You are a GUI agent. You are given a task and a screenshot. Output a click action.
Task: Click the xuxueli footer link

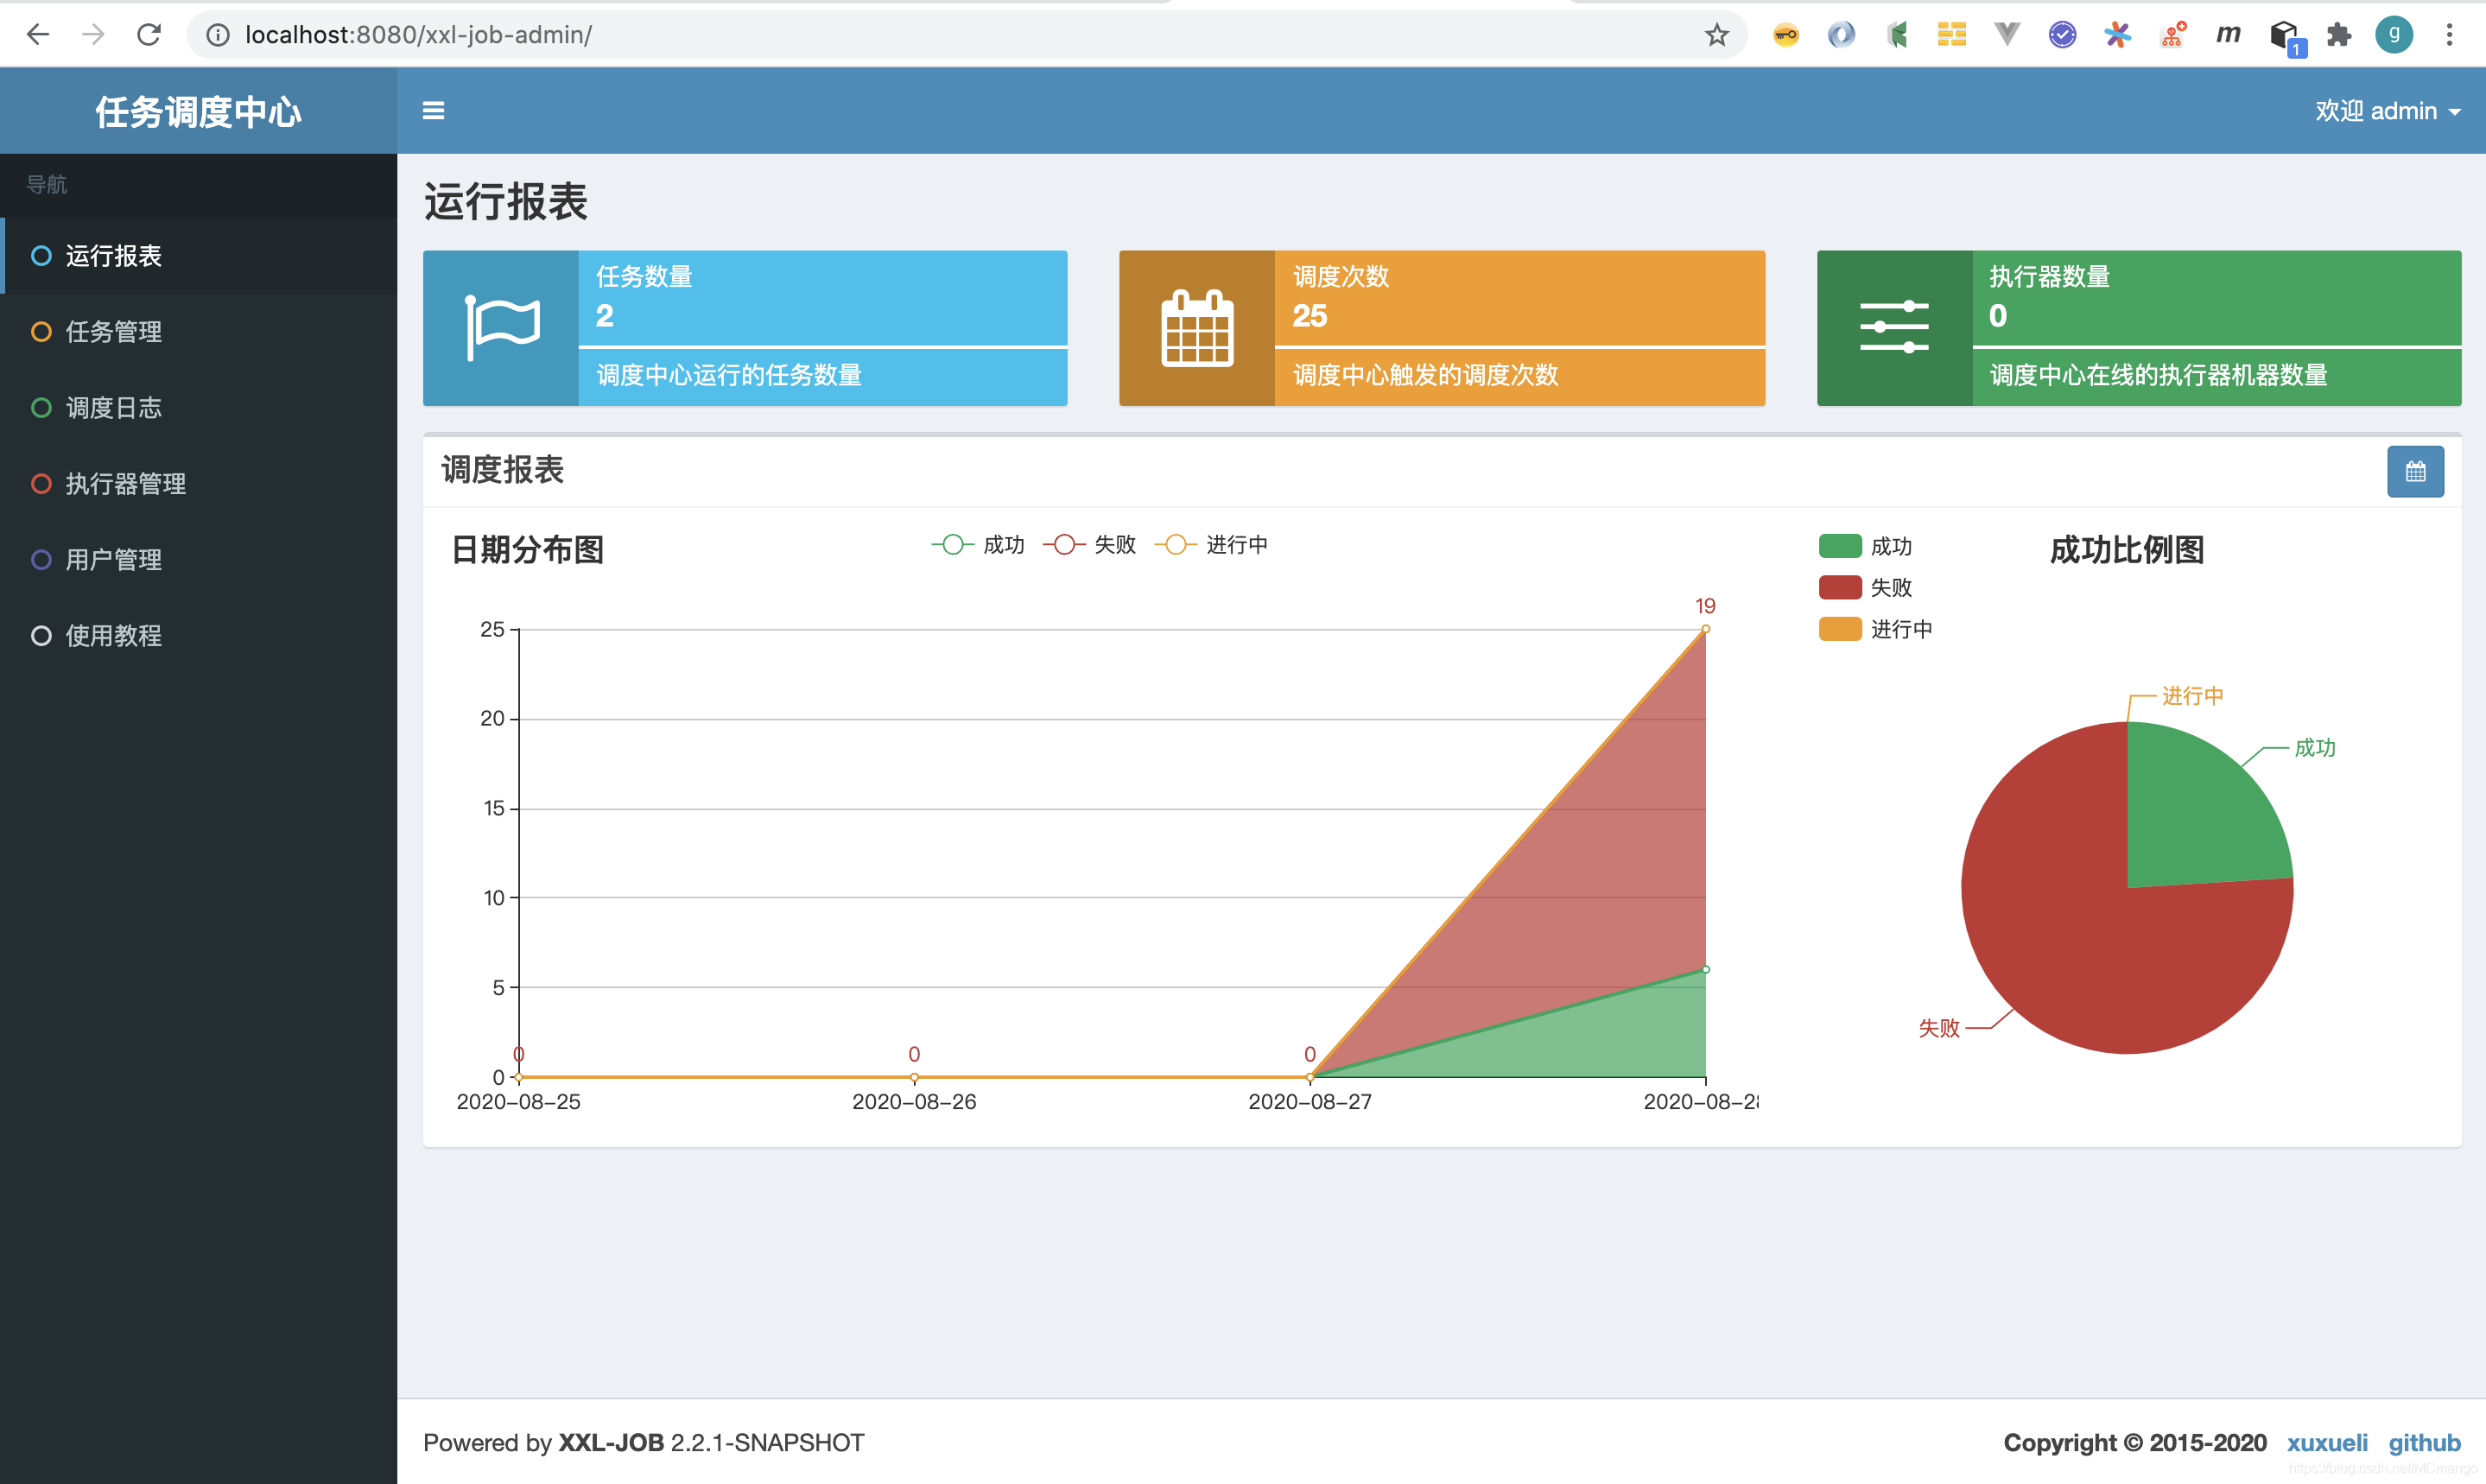(x=2326, y=1443)
